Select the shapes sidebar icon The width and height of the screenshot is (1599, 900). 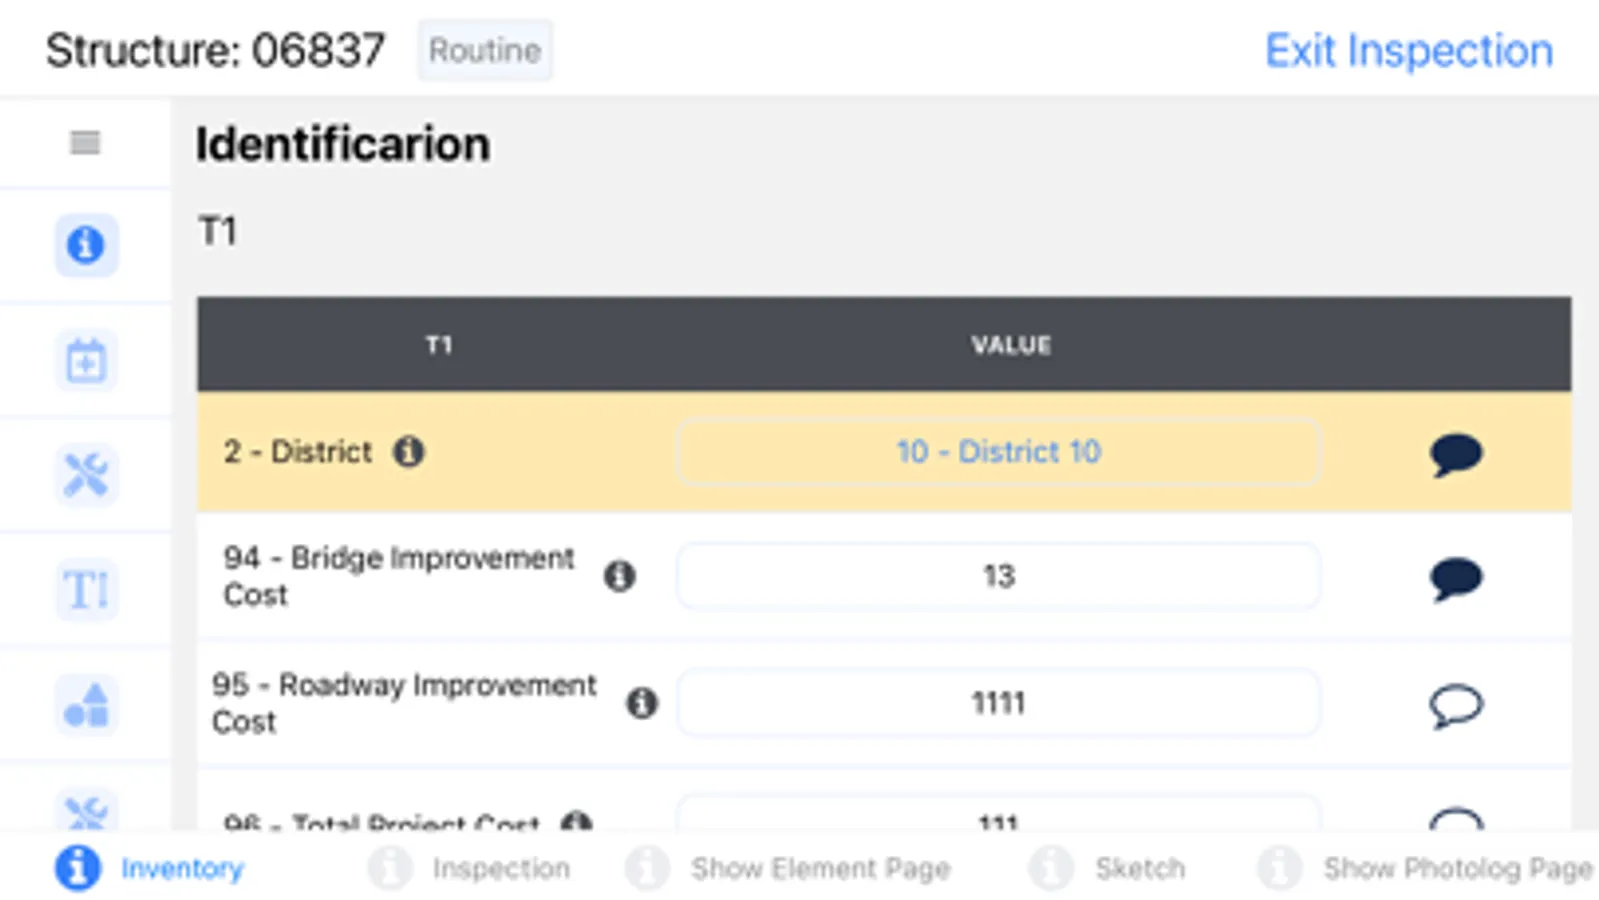(x=86, y=705)
